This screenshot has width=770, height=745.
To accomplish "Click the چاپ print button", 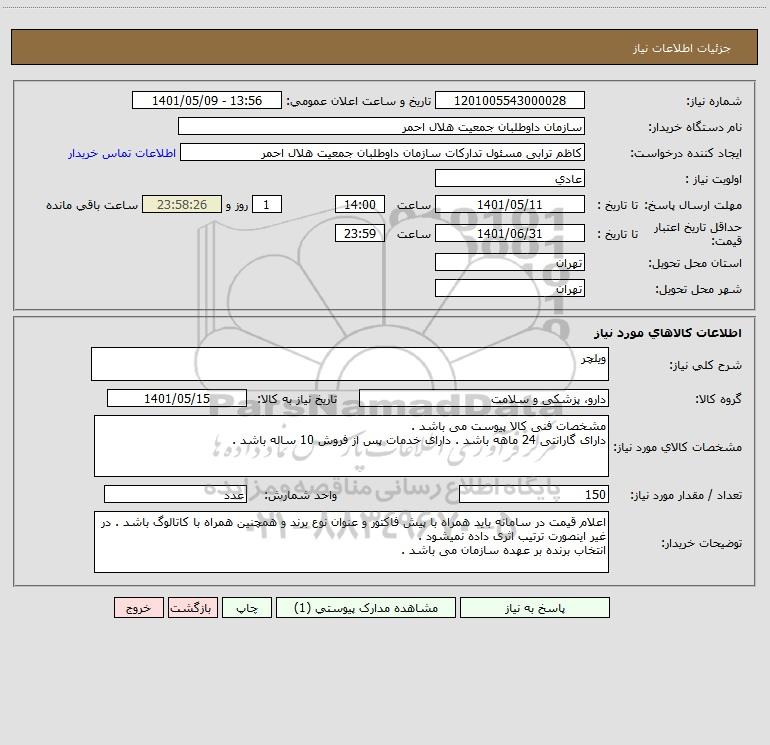I will [x=247, y=607].
